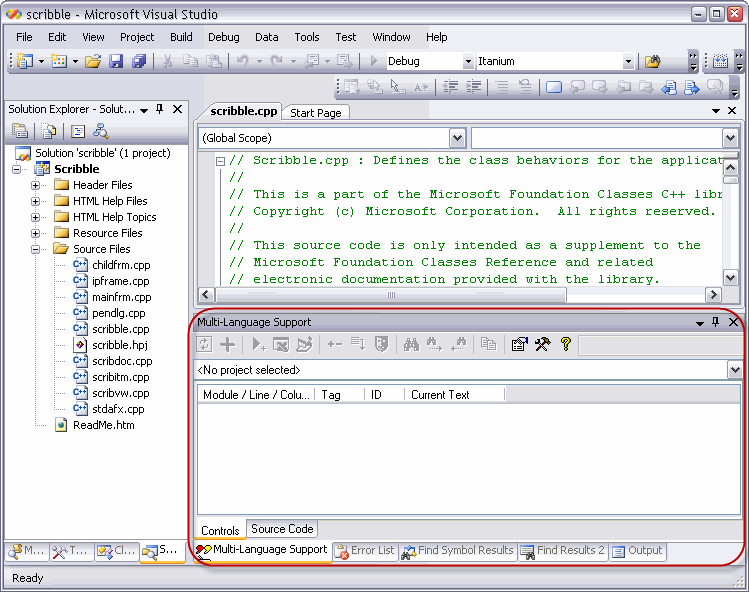Pin the Multi-Language Support panel
The height and width of the screenshot is (592, 749).
coord(715,322)
